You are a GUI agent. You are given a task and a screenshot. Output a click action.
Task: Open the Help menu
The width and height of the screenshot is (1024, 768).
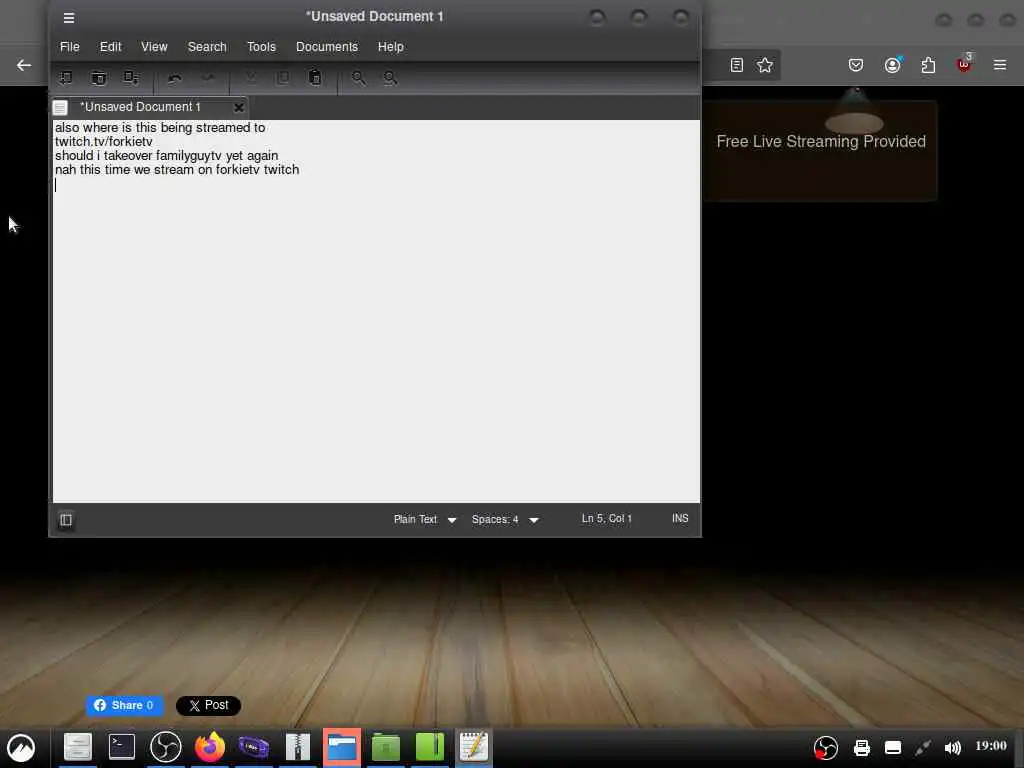[391, 47]
